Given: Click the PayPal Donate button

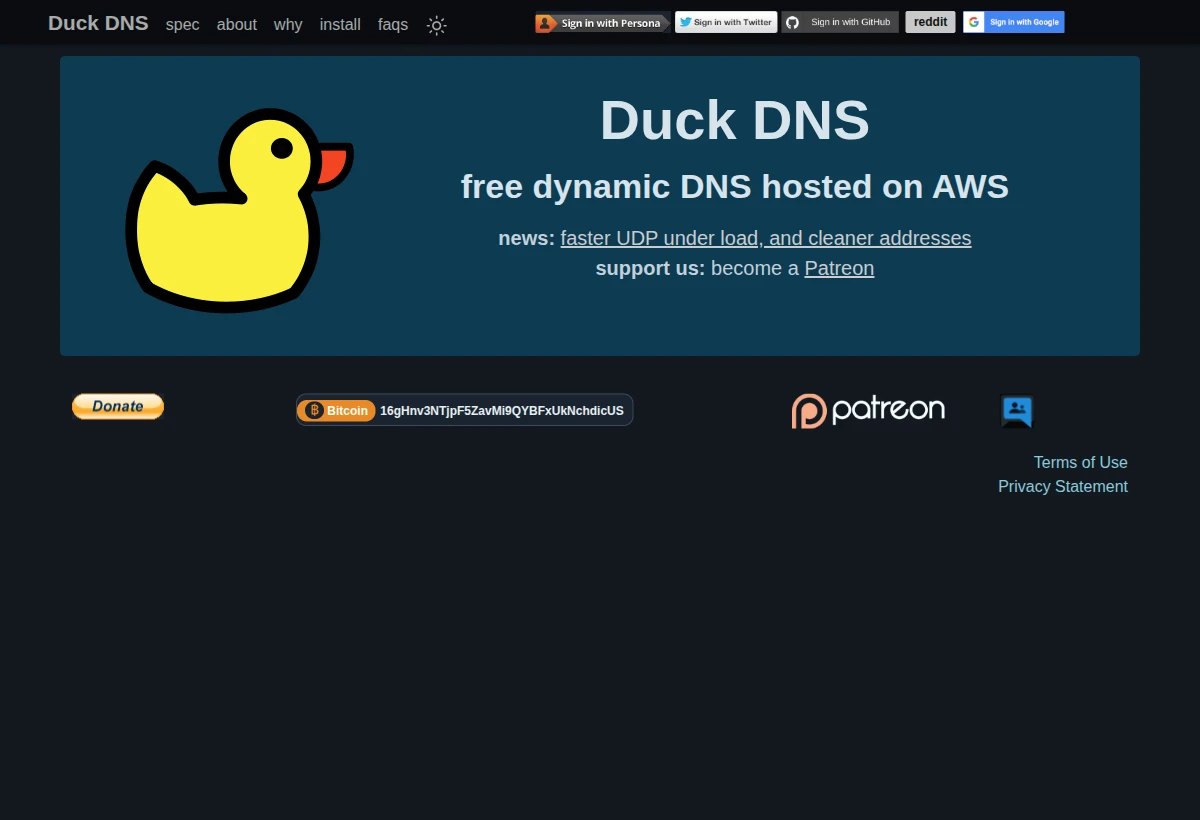Looking at the screenshot, I should [x=118, y=406].
